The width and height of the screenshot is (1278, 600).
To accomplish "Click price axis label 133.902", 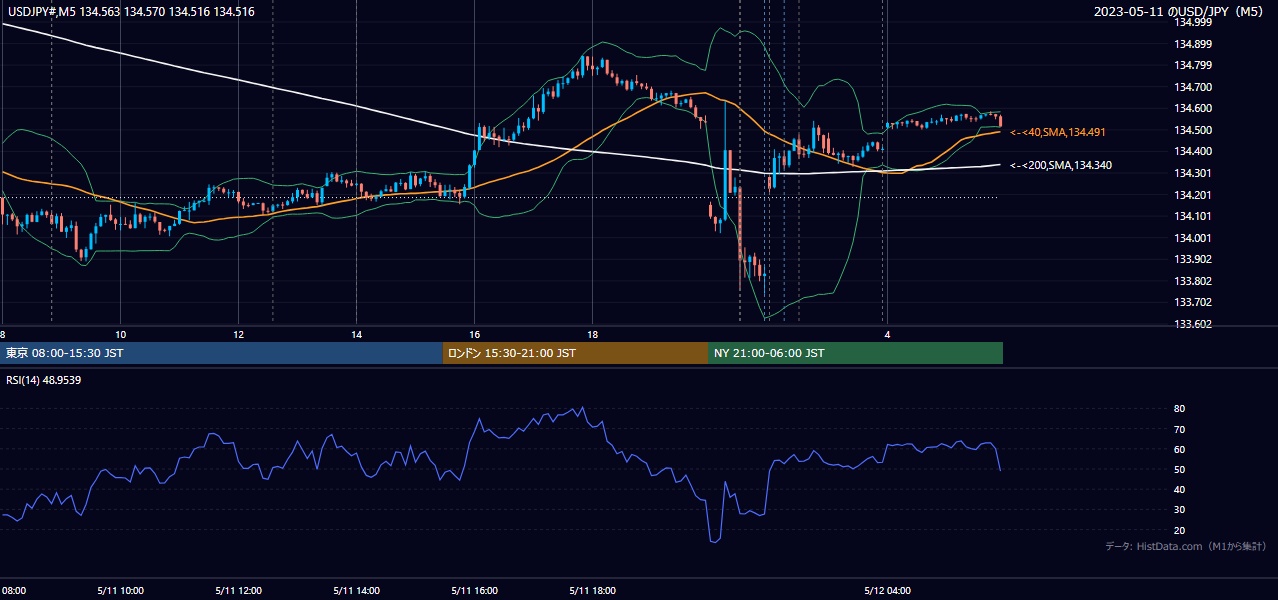I will [1191, 259].
